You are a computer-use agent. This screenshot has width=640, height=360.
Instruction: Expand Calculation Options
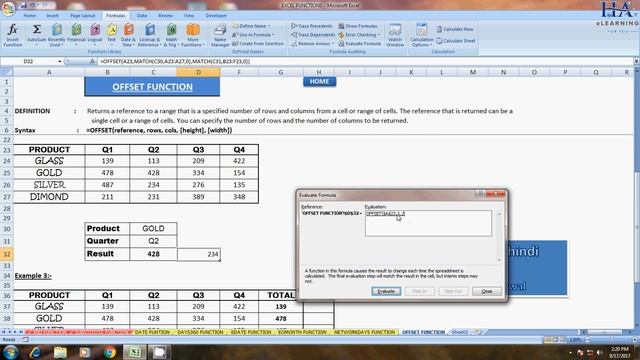tap(422, 35)
